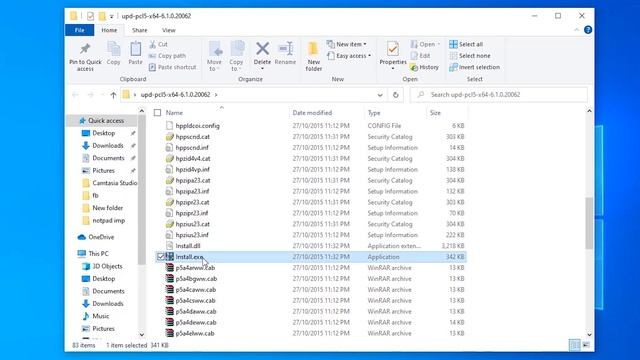Sort files by Type column
640x360 pixels.
point(374,113)
